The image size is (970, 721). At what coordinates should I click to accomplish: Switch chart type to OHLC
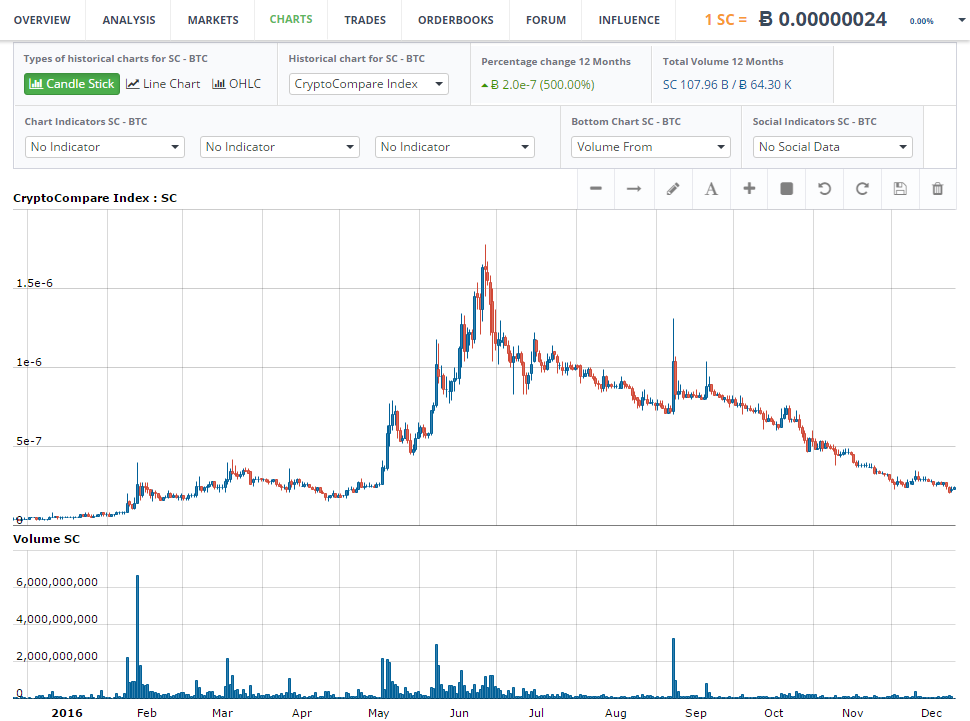(237, 84)
